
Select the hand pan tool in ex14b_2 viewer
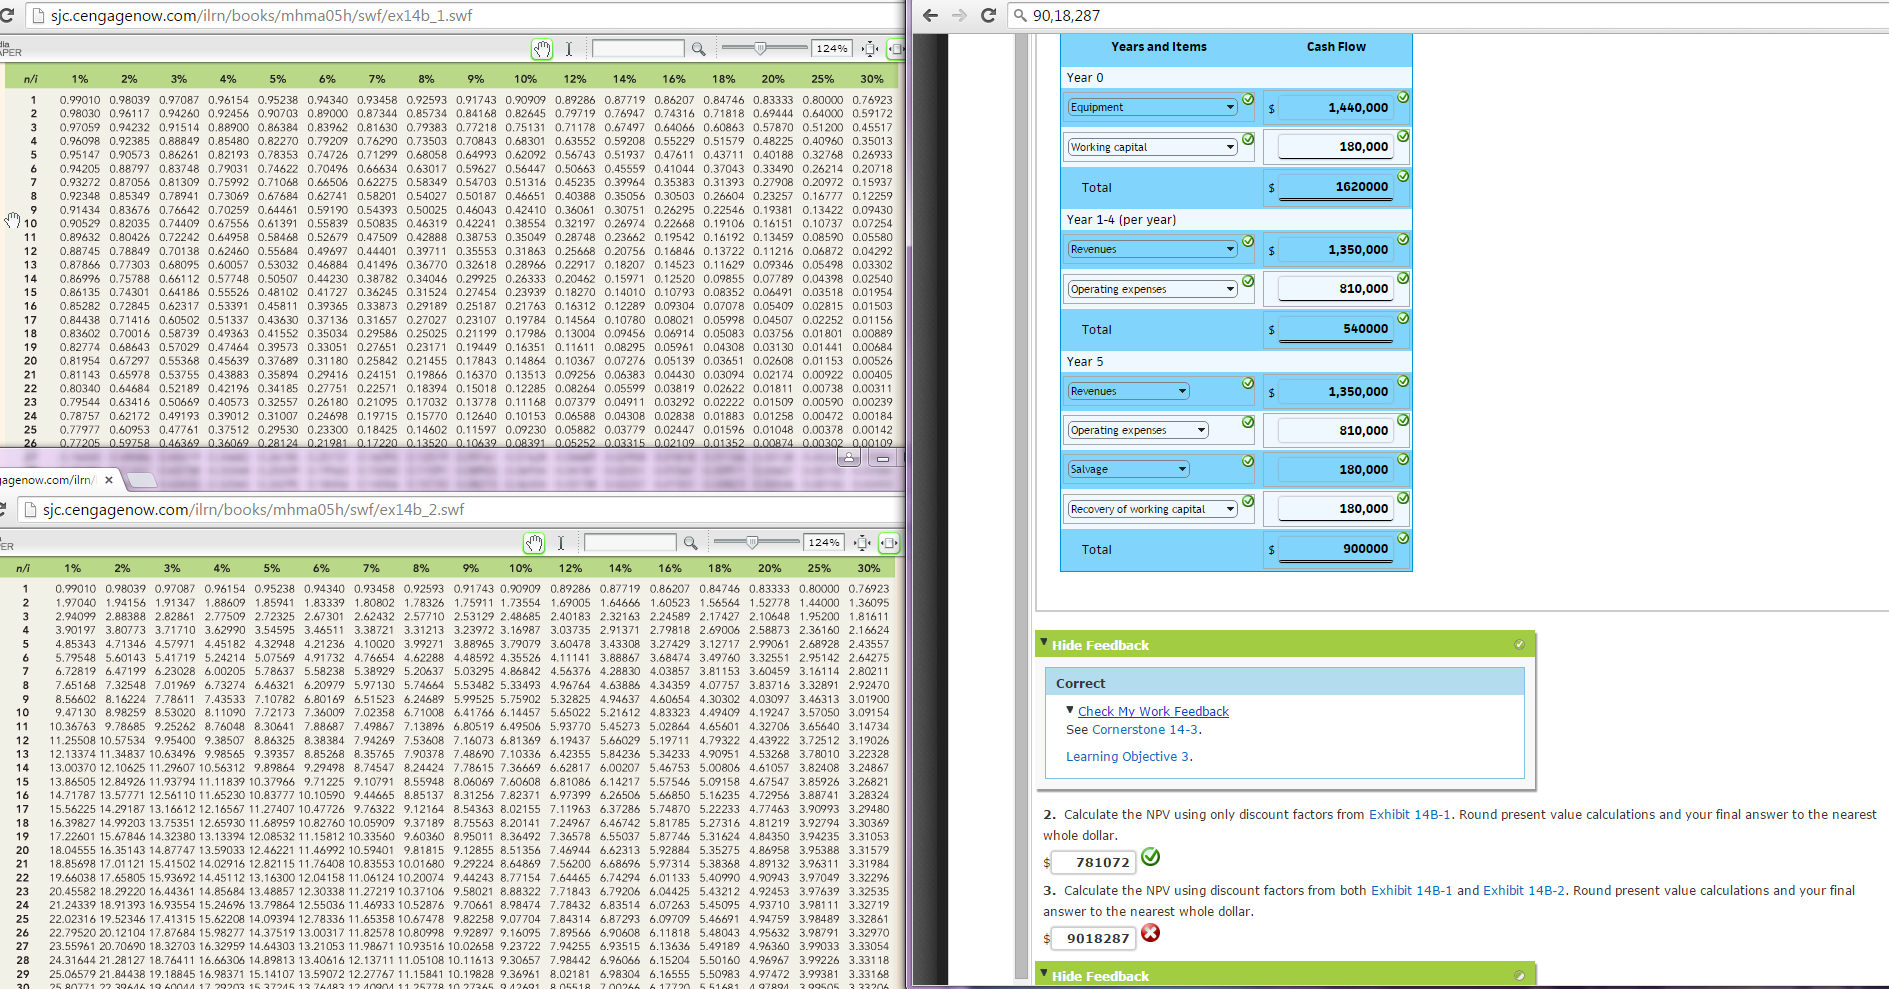(x=534, y=543)
